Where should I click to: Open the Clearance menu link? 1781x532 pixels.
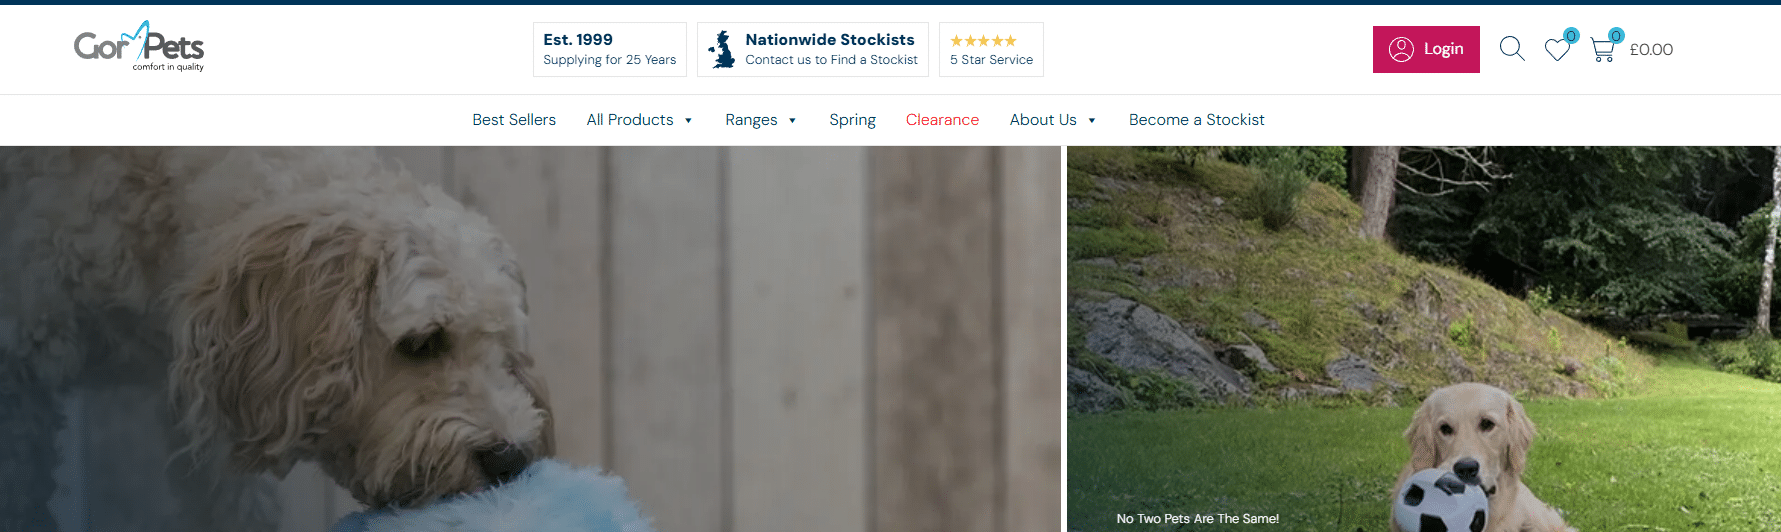click(942, 120)
